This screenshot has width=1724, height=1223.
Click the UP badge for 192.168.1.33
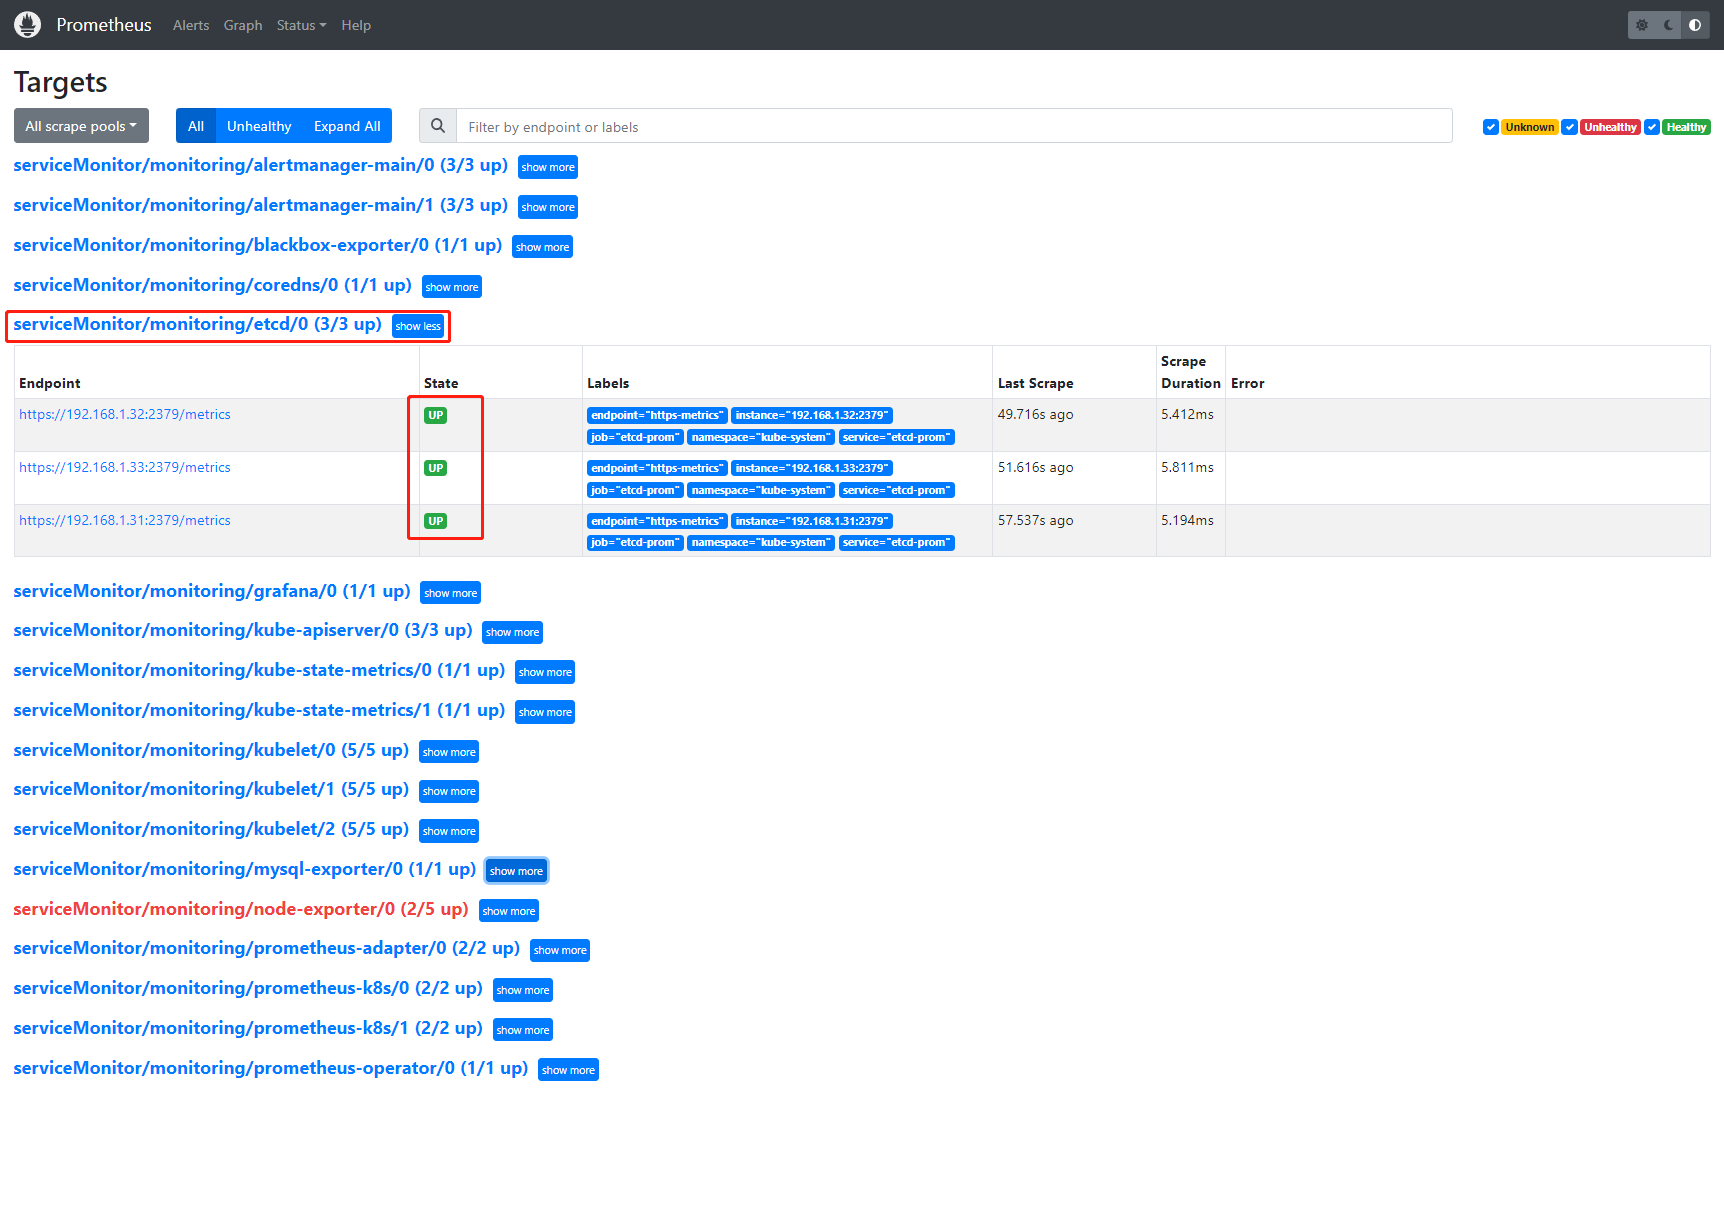point(435,468)
